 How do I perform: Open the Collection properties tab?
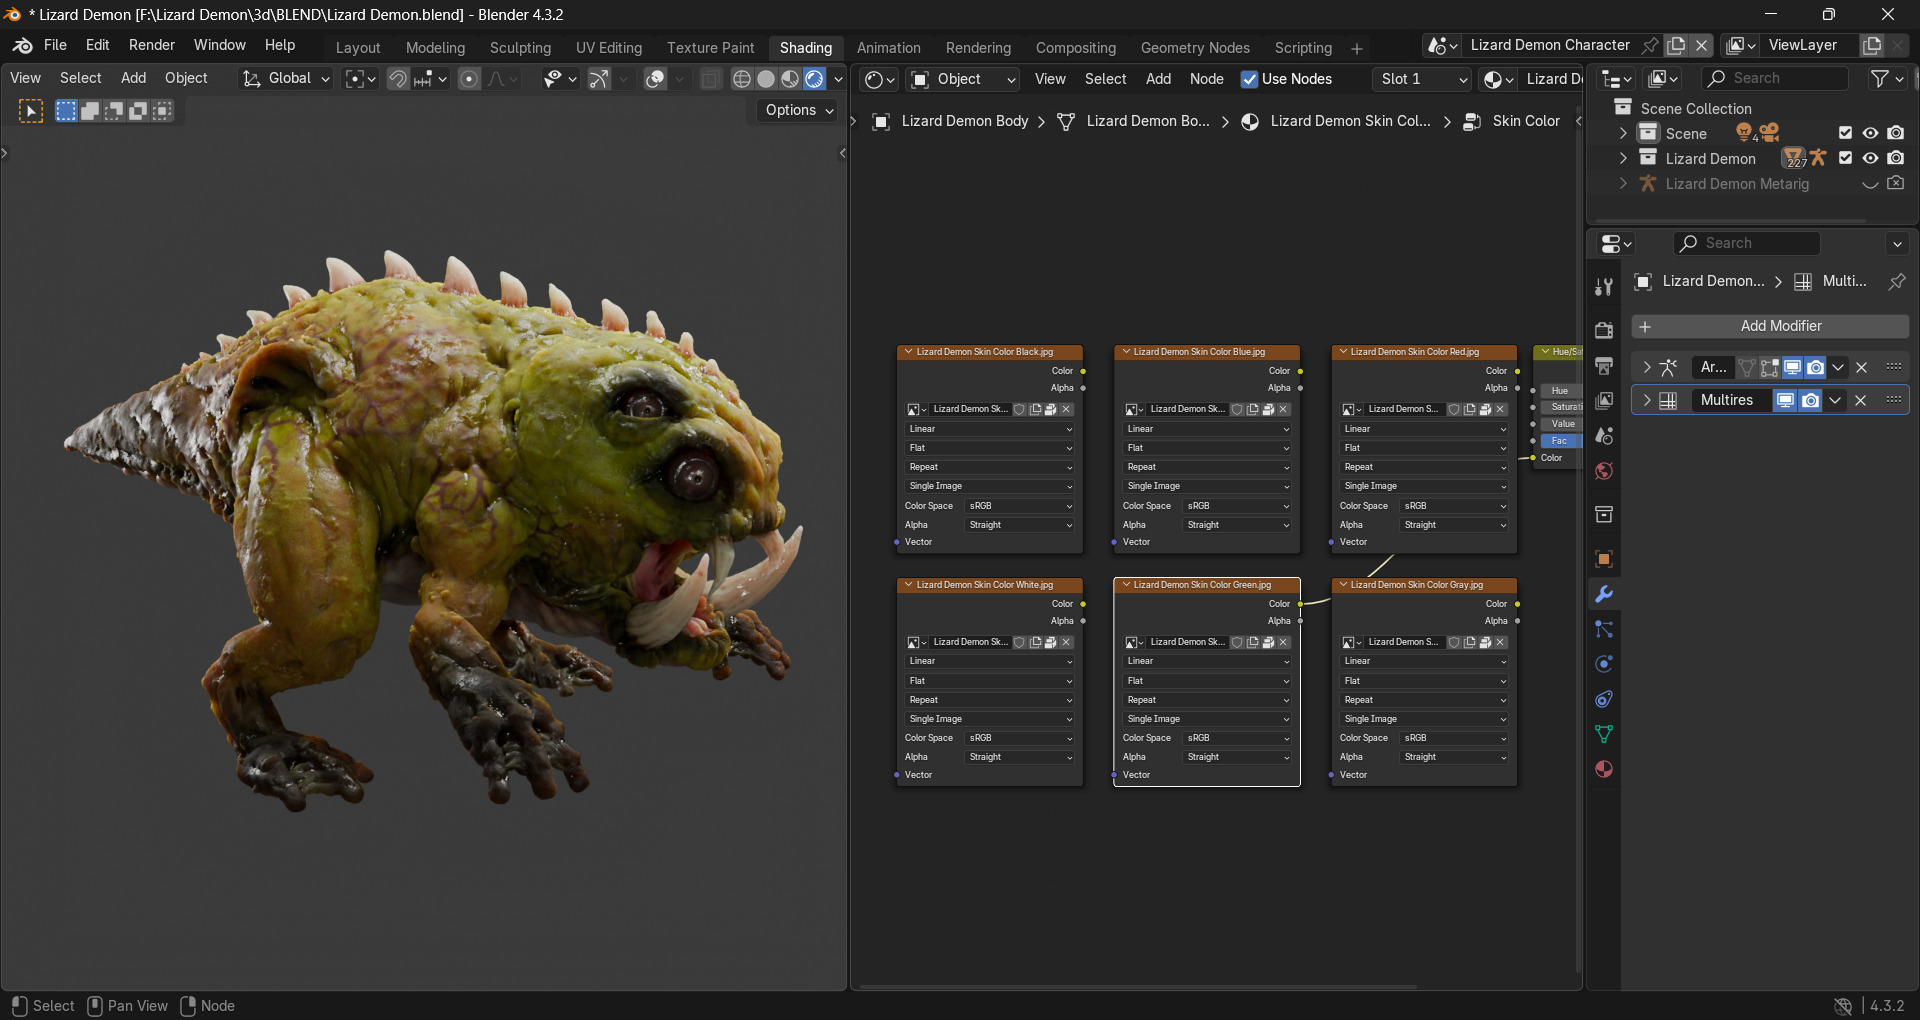click(1604, 514)
